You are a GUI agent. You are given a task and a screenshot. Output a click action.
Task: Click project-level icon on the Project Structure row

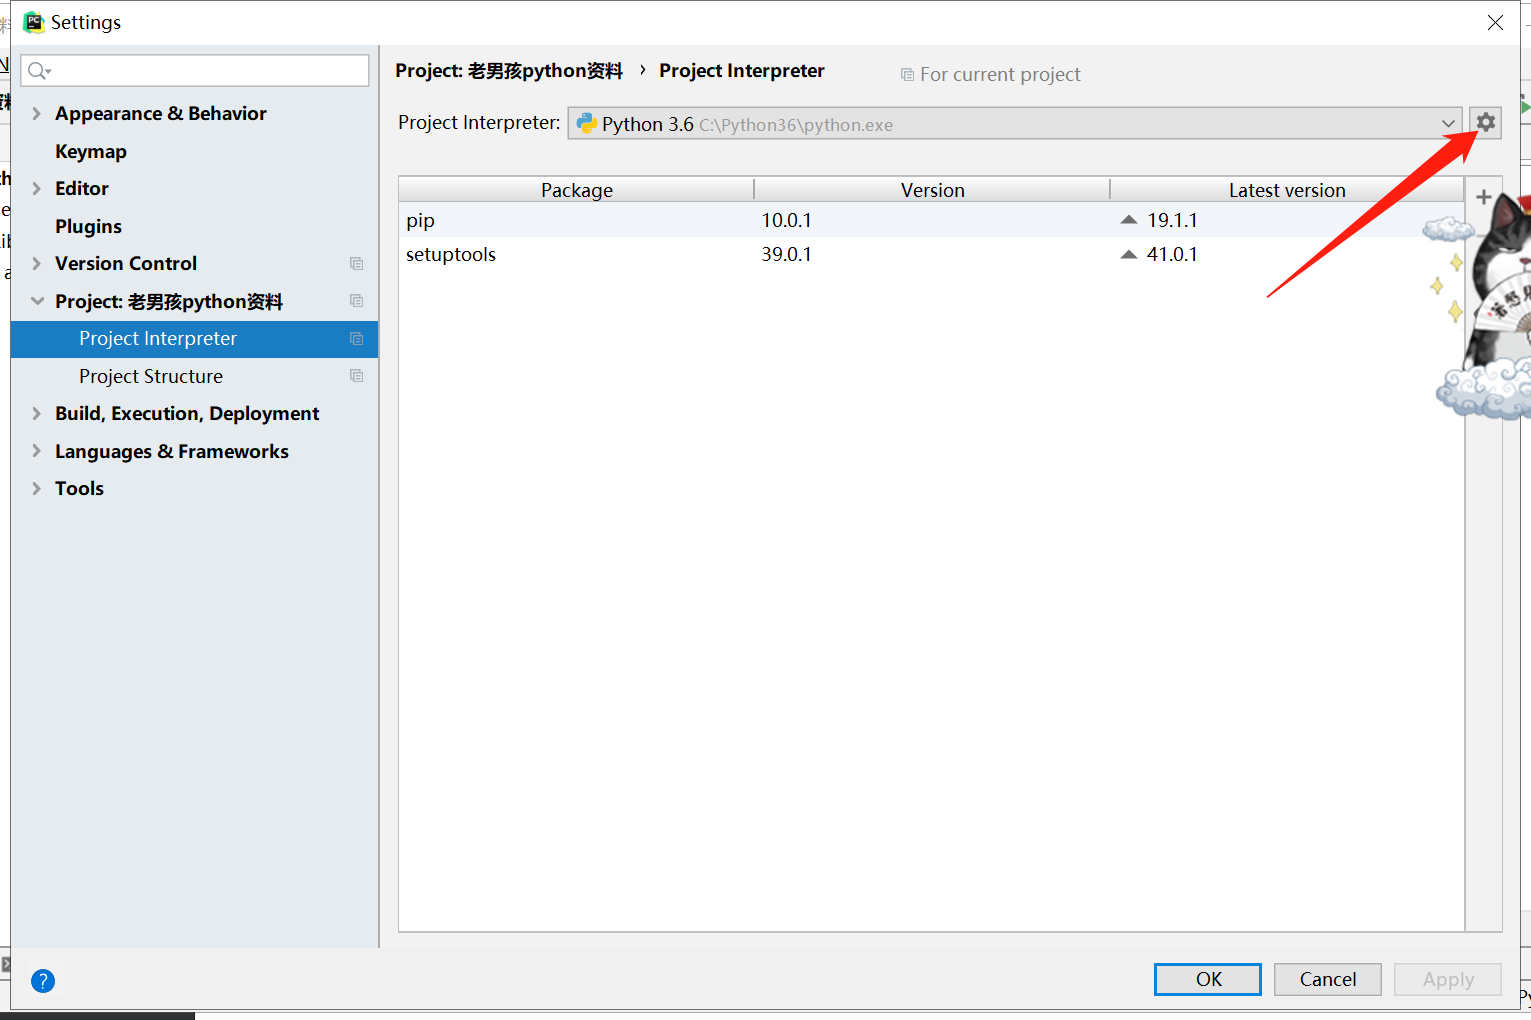(x=356, y=376)
